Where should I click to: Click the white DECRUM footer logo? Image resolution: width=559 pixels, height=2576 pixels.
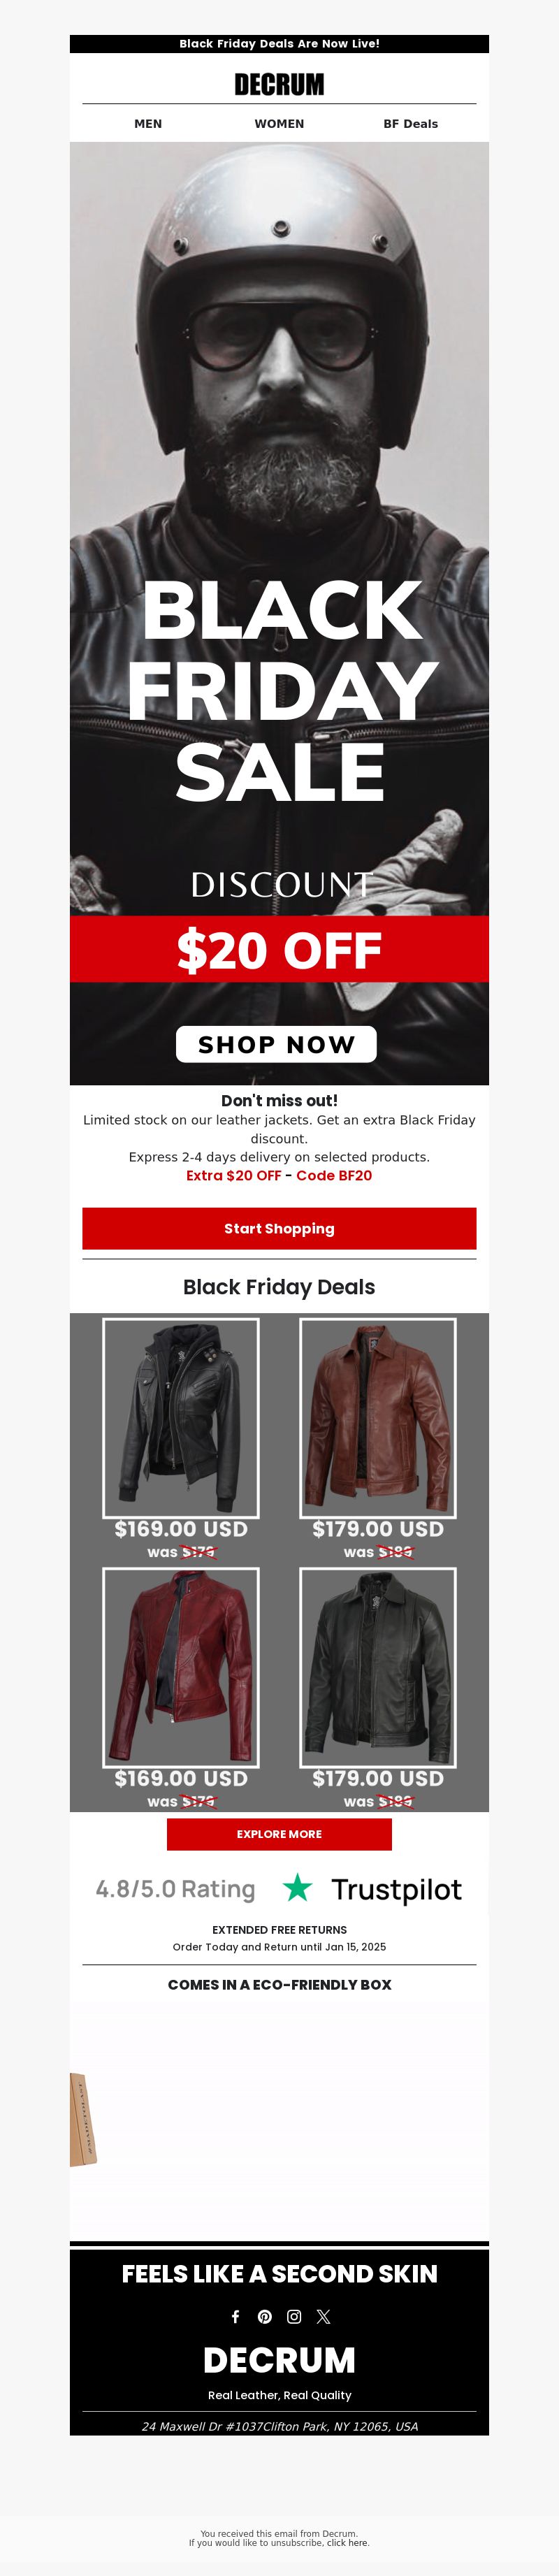pyautogui.click(x=279, y=2359)
